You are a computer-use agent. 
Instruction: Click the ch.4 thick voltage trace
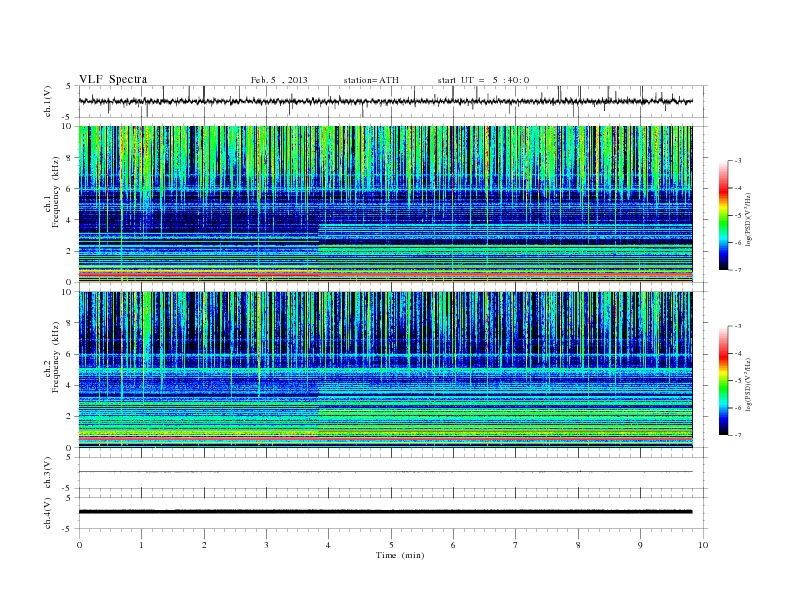click(x=386, y=512)
